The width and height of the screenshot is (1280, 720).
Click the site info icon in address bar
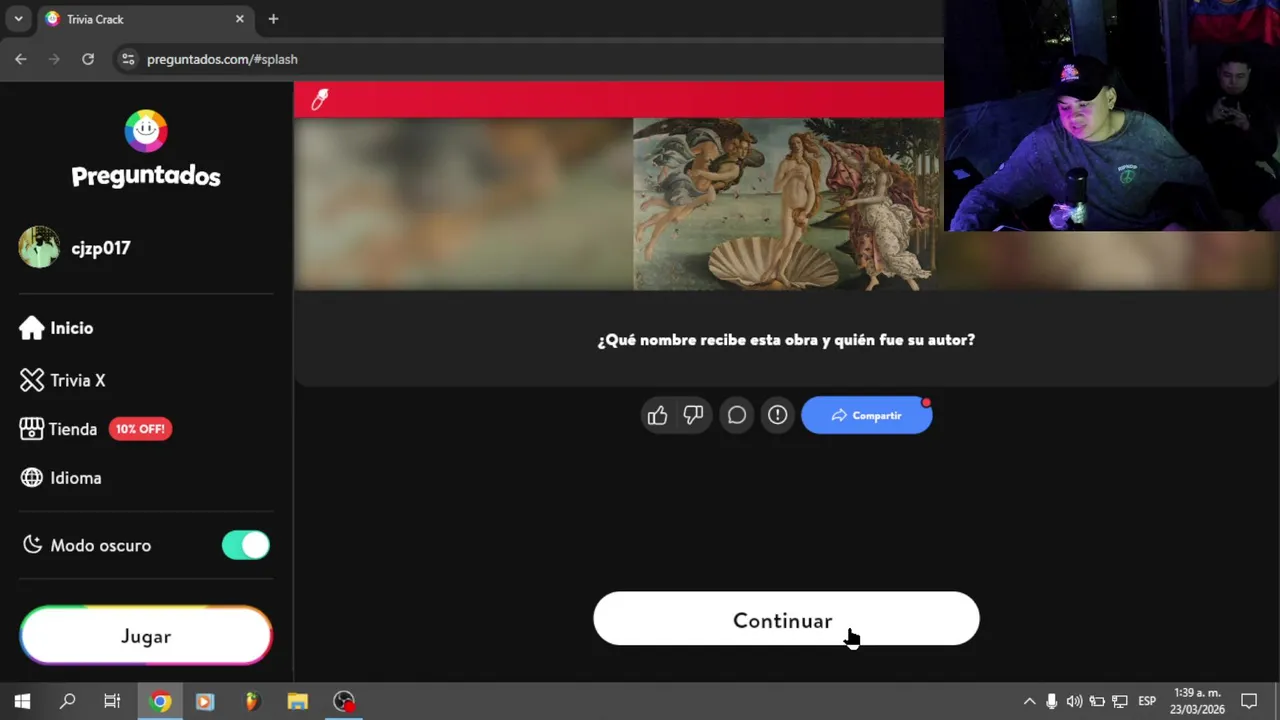point(127,59)
